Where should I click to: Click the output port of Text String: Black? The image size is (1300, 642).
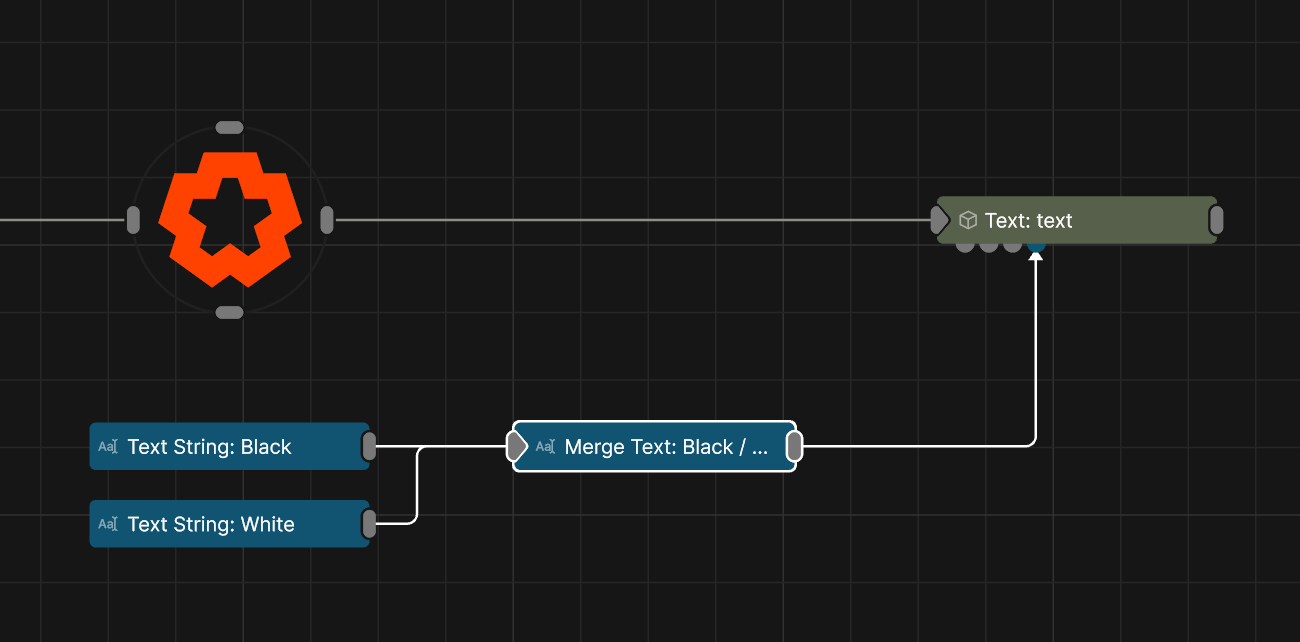tap(369, 446)
